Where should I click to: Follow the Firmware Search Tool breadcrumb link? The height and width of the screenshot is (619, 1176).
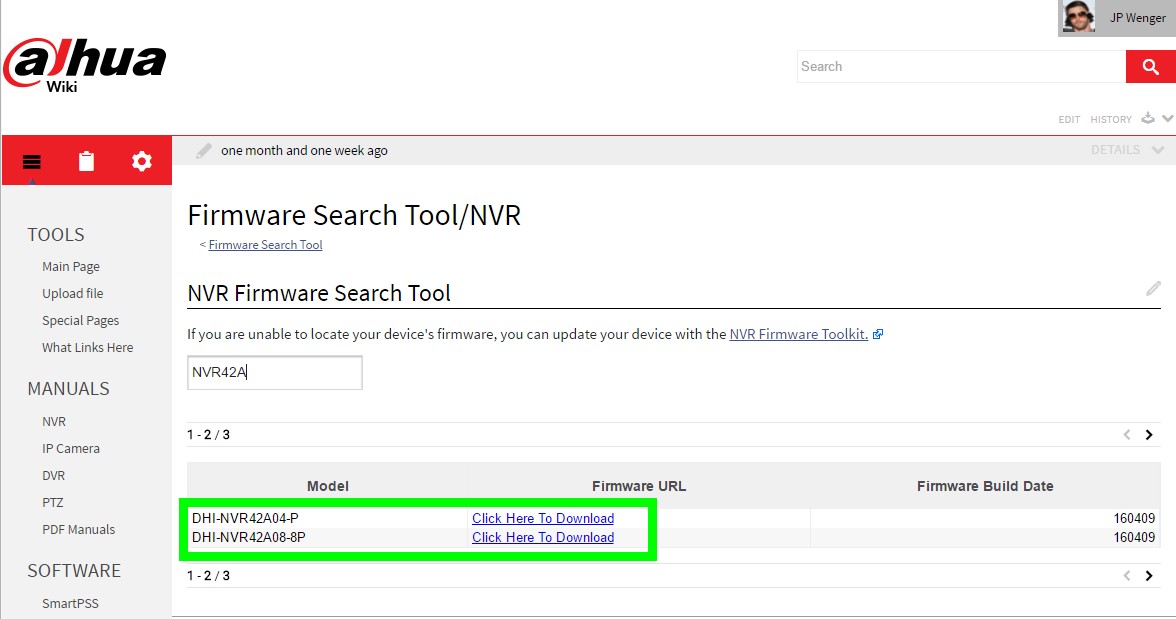[266, 245]
